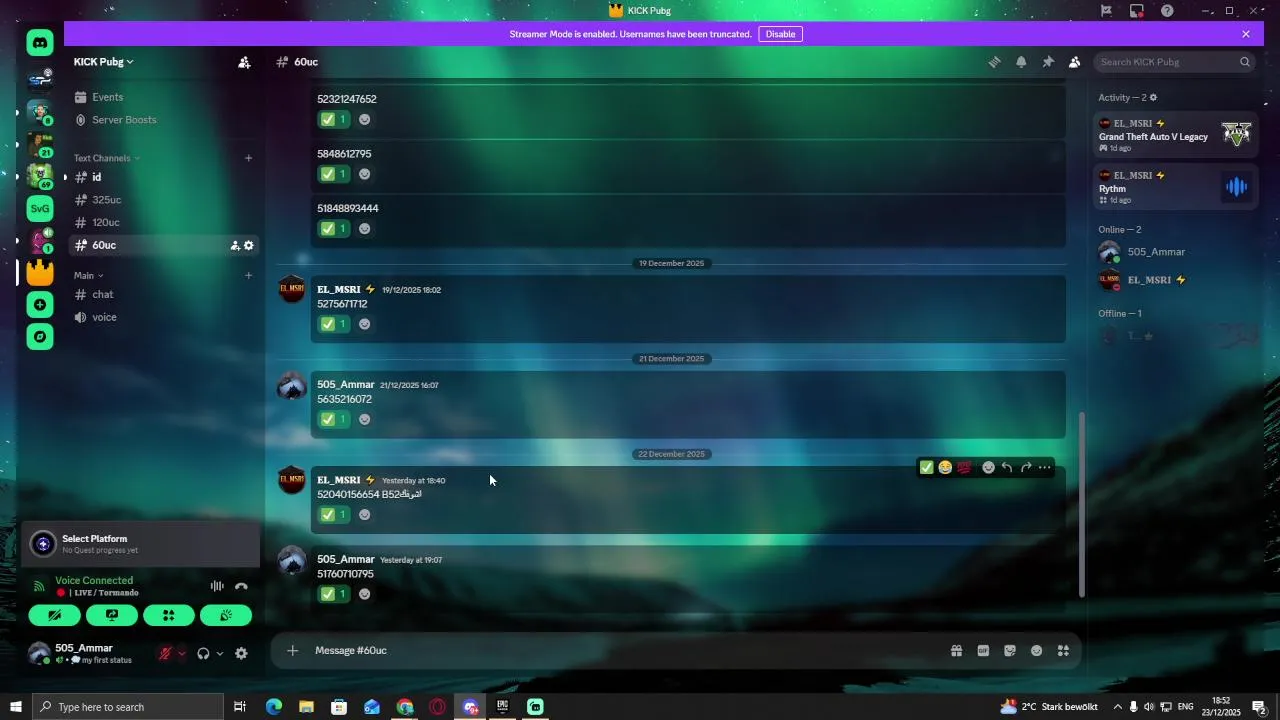Open microphone input options arrow

click(181, 654)
